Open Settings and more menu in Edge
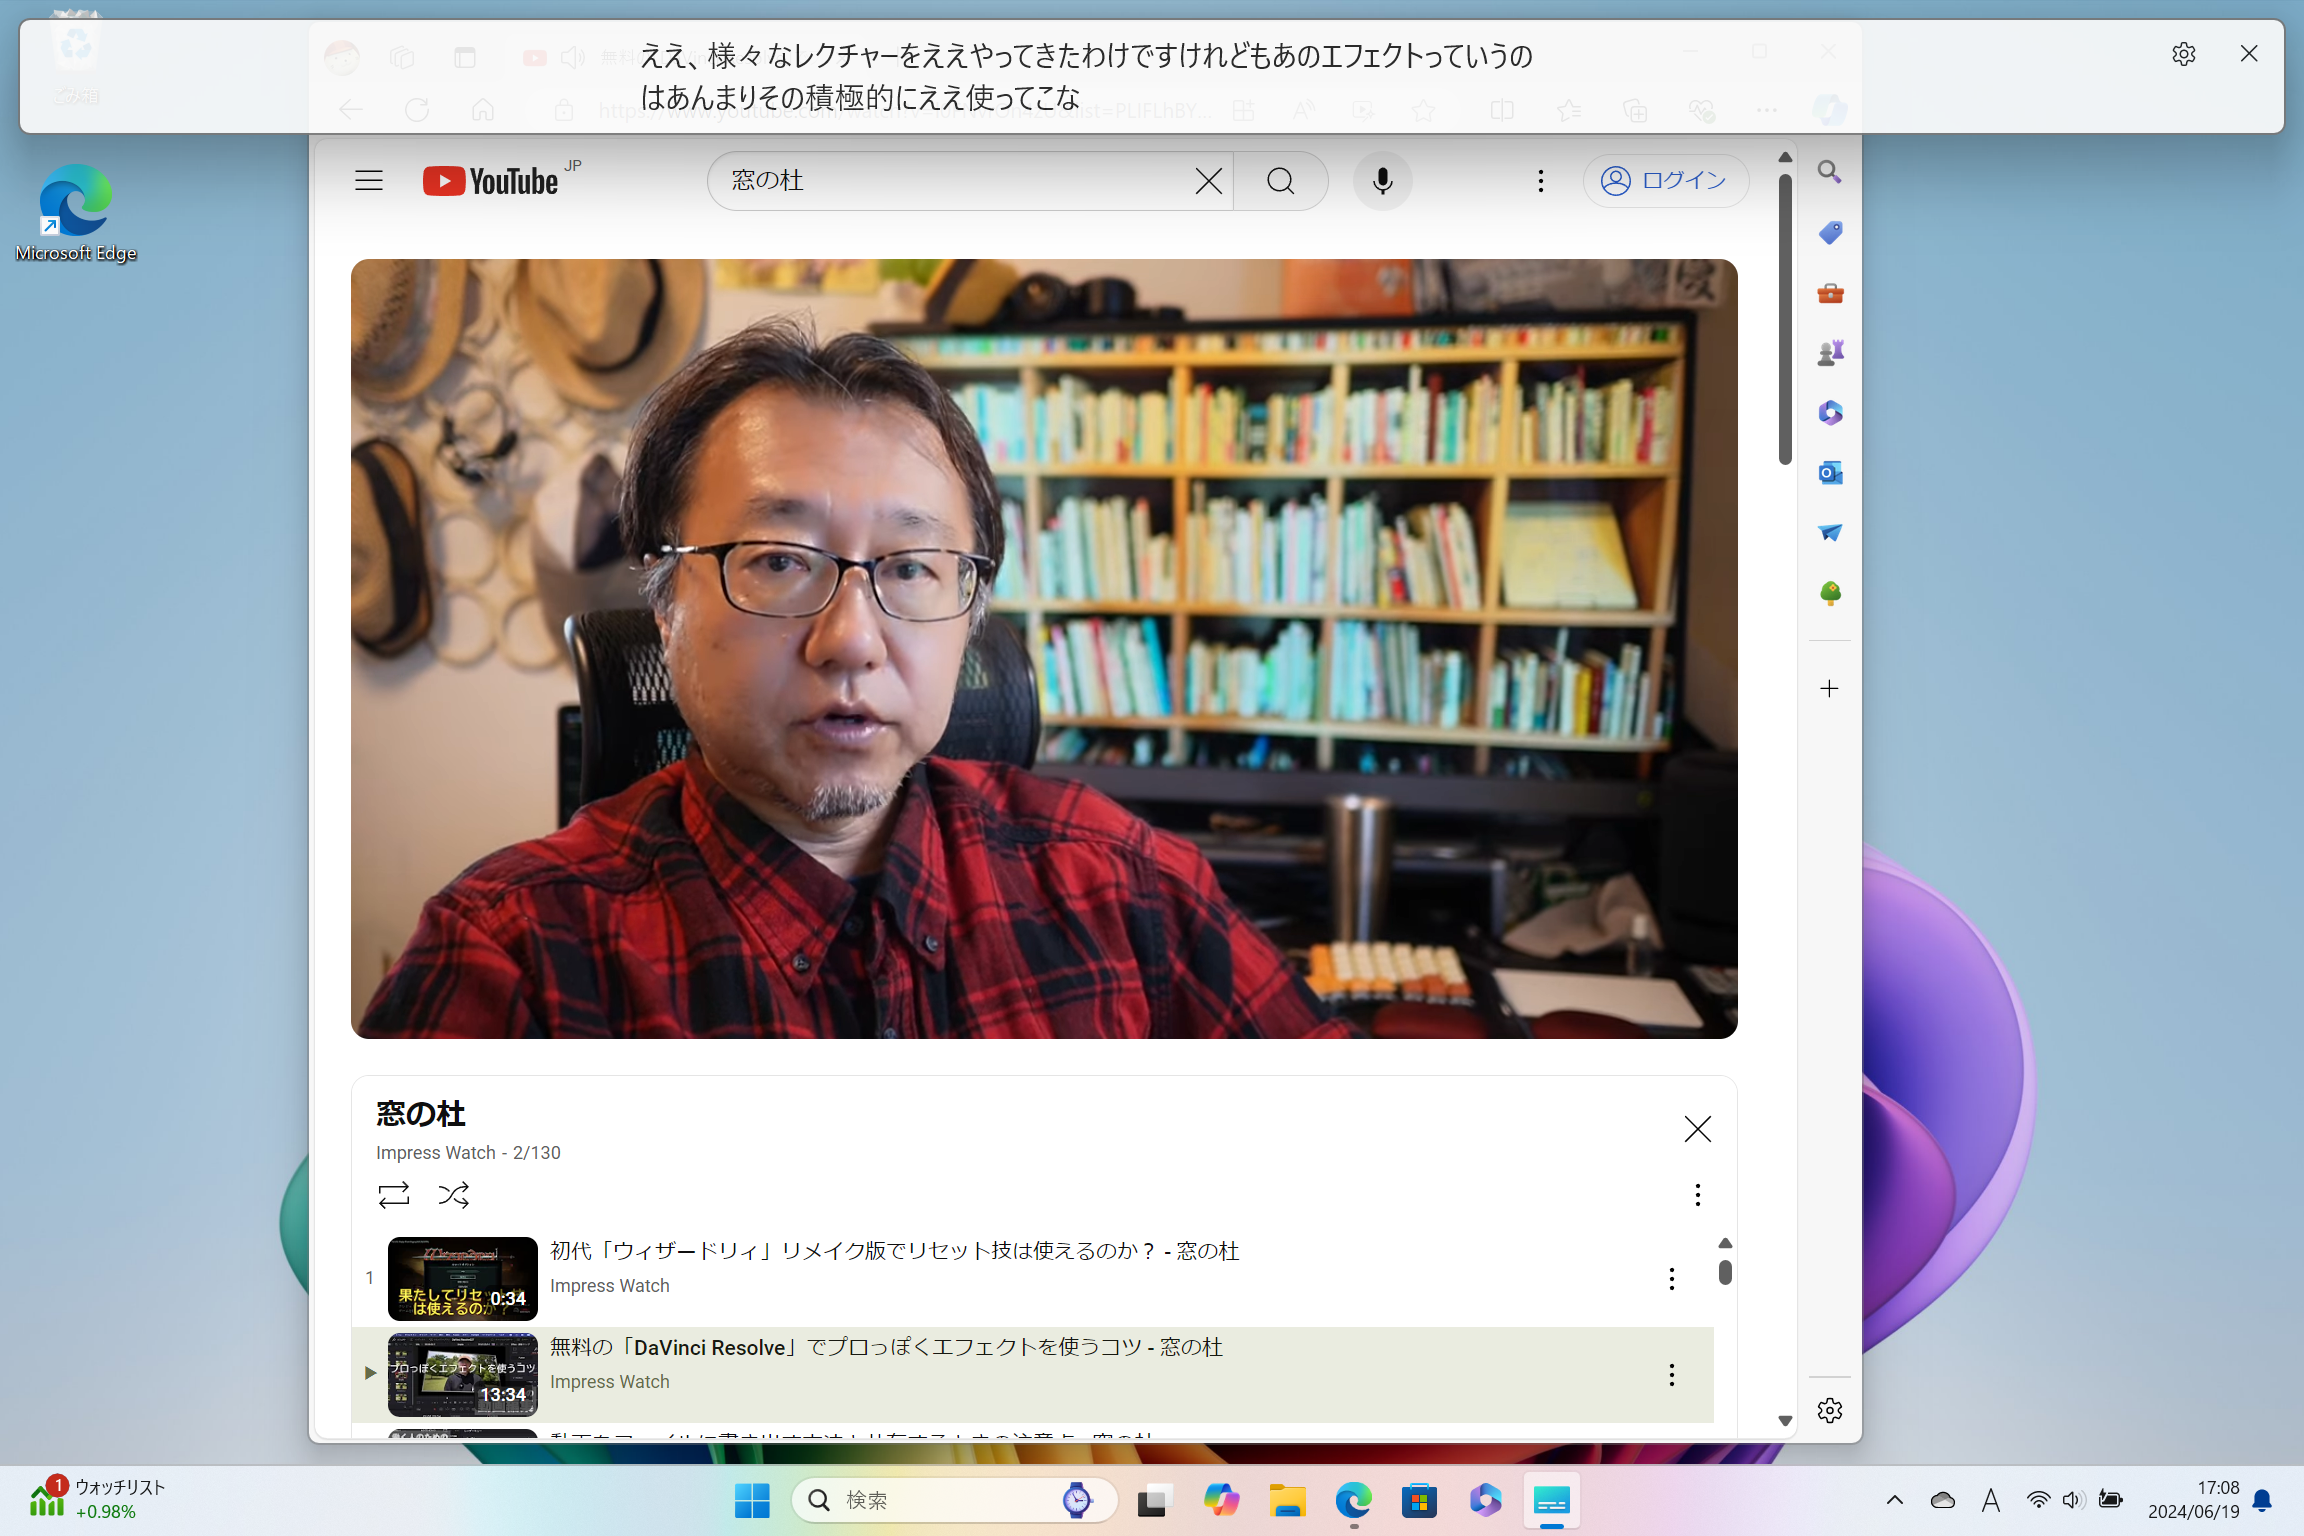Viewport: 2304px width, 1536px height. point(1765,110)
